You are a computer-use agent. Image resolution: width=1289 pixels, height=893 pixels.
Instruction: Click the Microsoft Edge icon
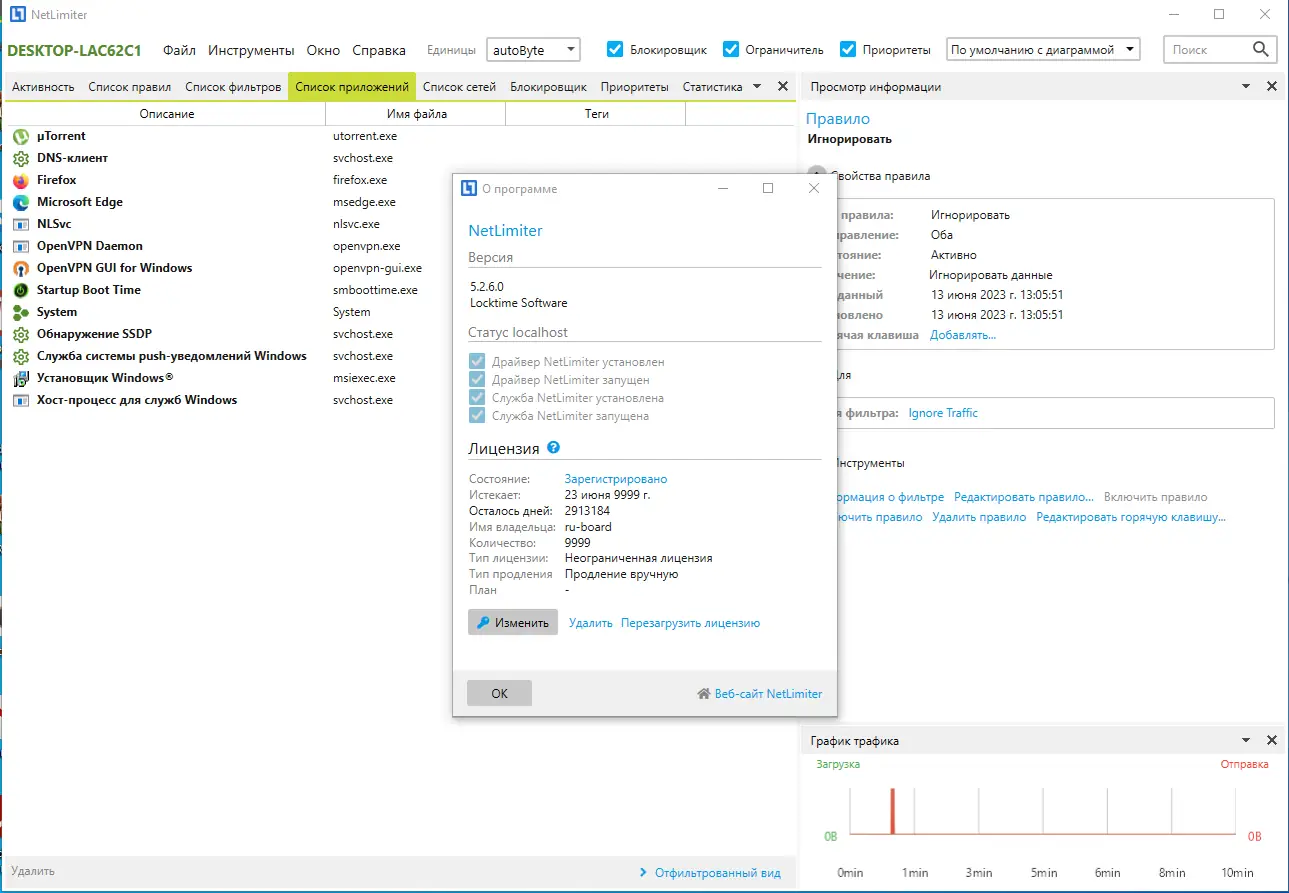pyautogui.click(x=20, y=202)
